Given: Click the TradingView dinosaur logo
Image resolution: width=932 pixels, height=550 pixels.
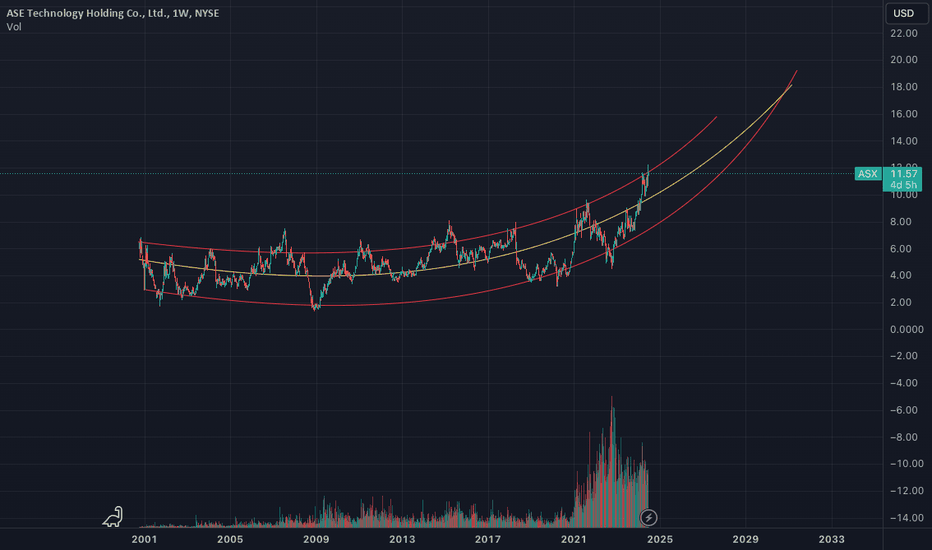Looking at the screenshot, I should point(112,517).
